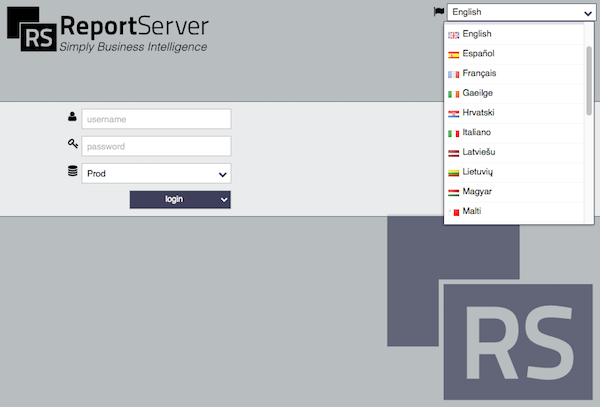The width and height of the screenshot is (600, 407).
Task: Open the Prod database selector
Action: tap(156, 174)
